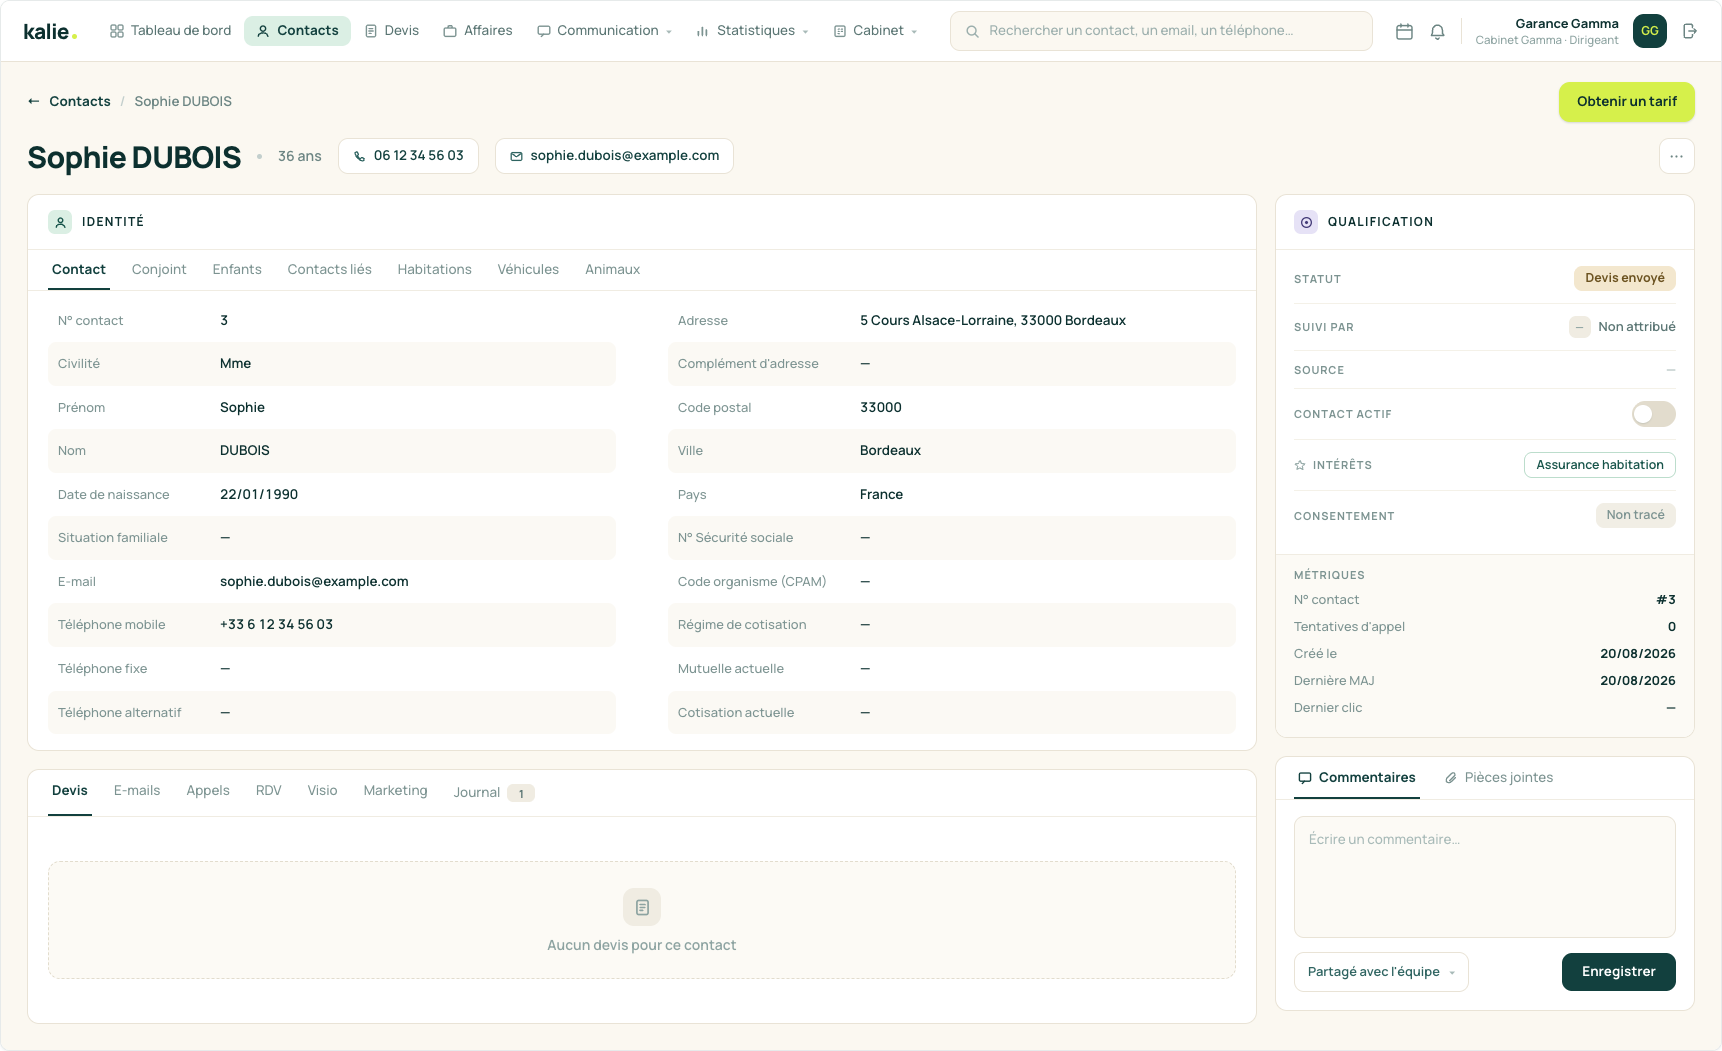
Task: Switch to the Véhicules tab
Action: coord(528,269)
